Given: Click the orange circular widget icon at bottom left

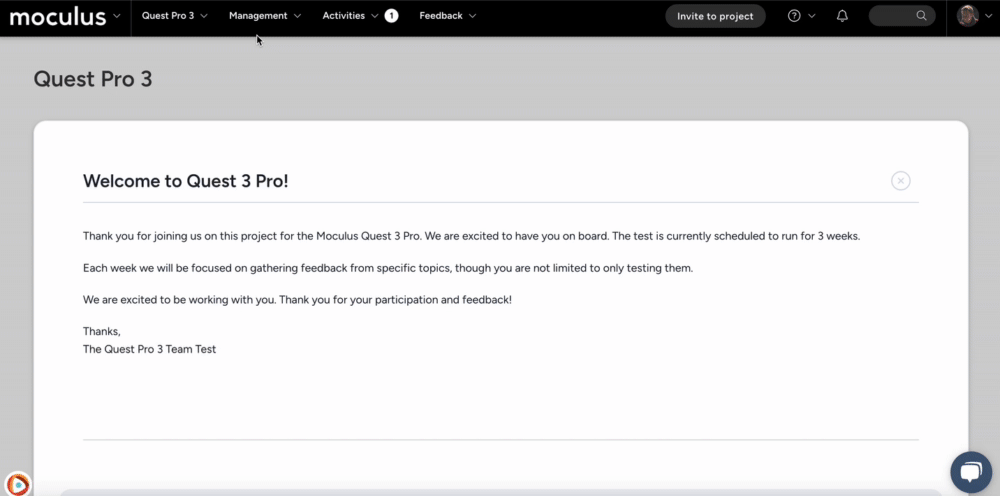Looking at the screenshot, I should coord(18,484).
